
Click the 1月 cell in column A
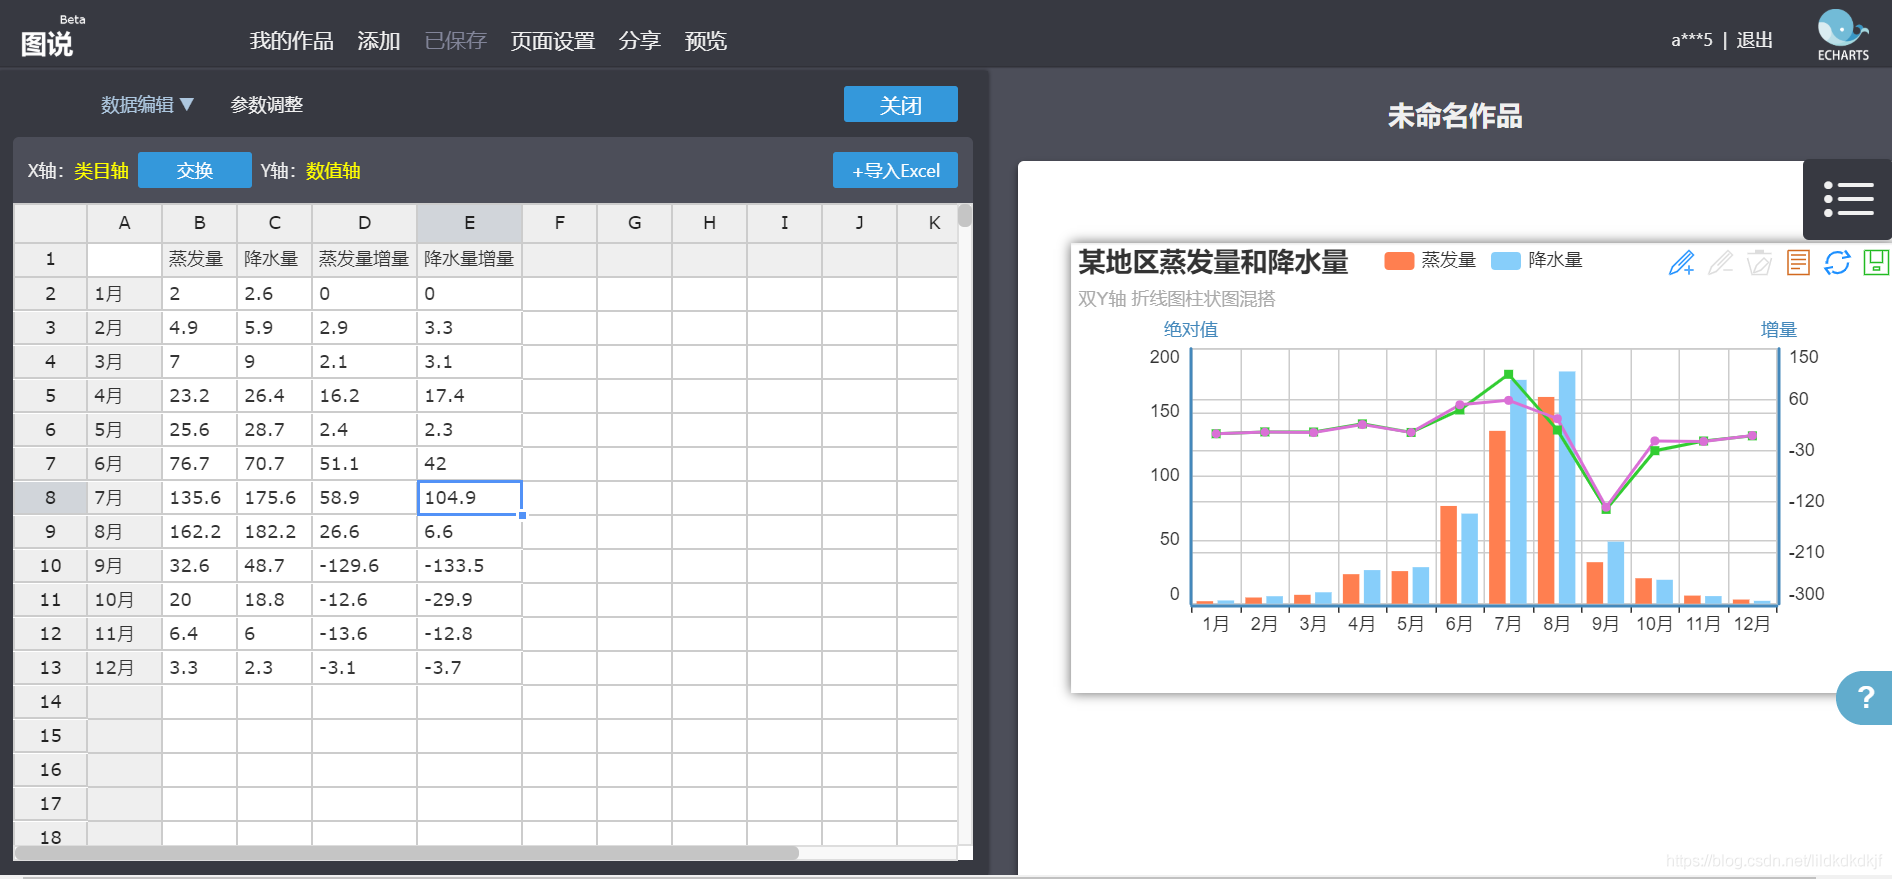click(x=125, y=293)
